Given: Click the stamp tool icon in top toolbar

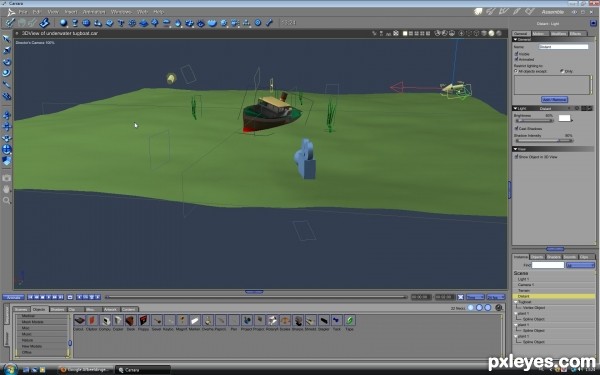Looking at the screenshot, I should (44, 23).
